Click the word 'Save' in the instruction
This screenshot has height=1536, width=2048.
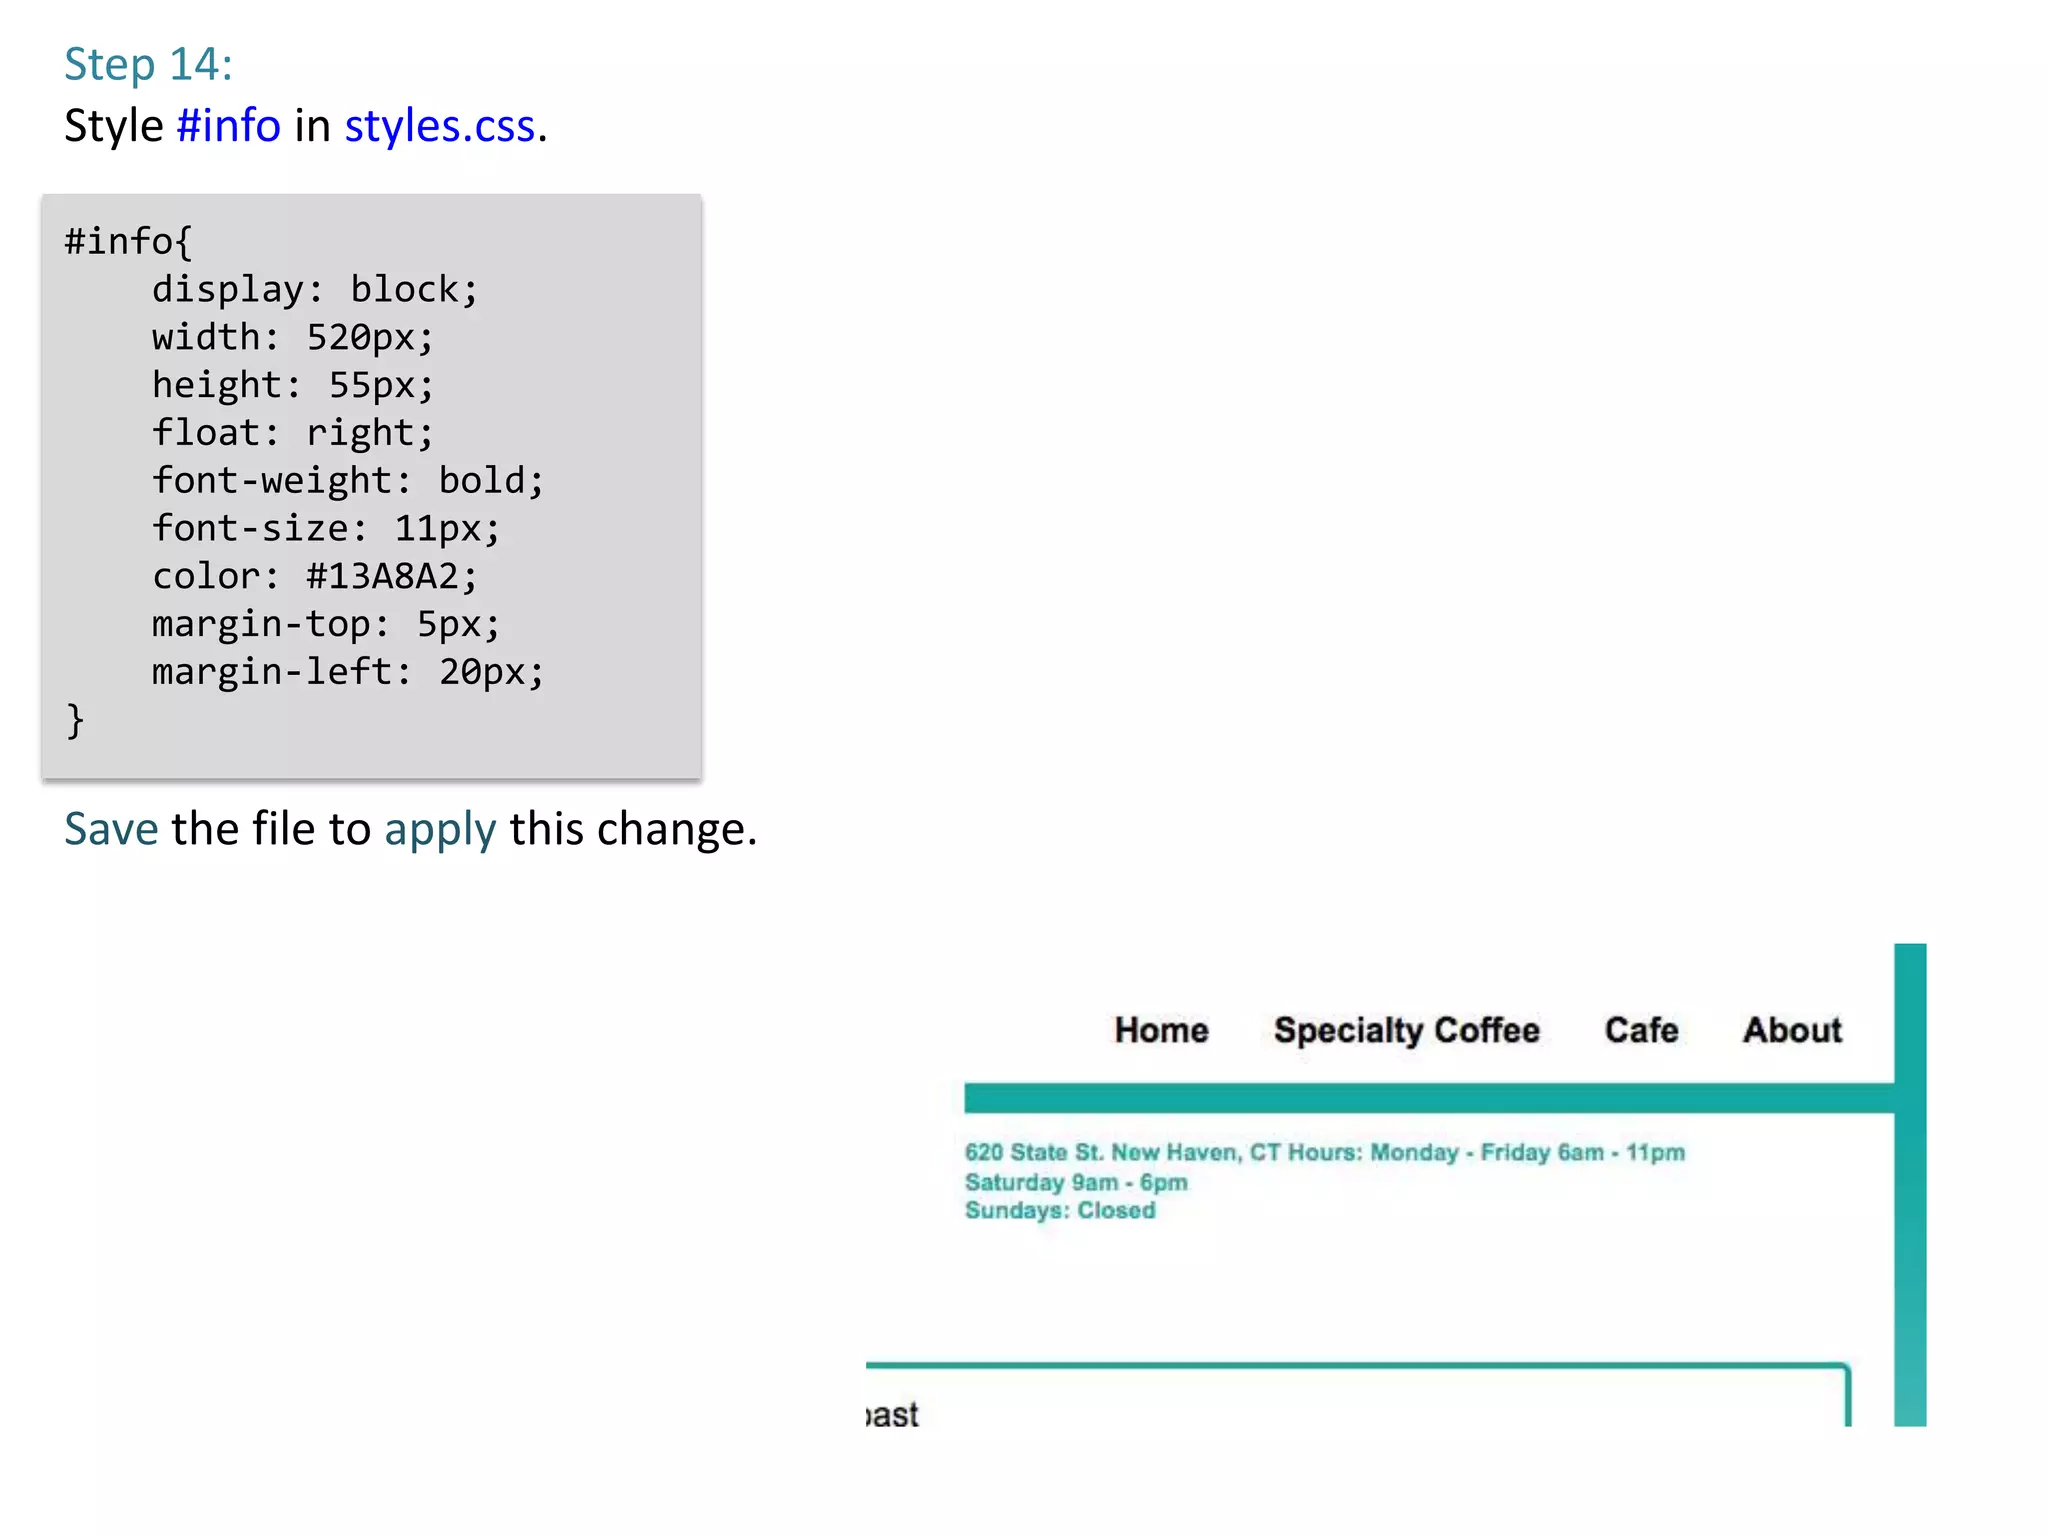pyautogui.click(x=111, y=829)
